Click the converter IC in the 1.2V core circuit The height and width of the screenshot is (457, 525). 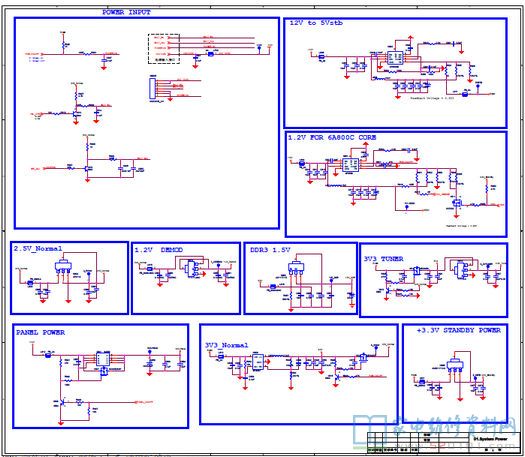tap(350, 165)
